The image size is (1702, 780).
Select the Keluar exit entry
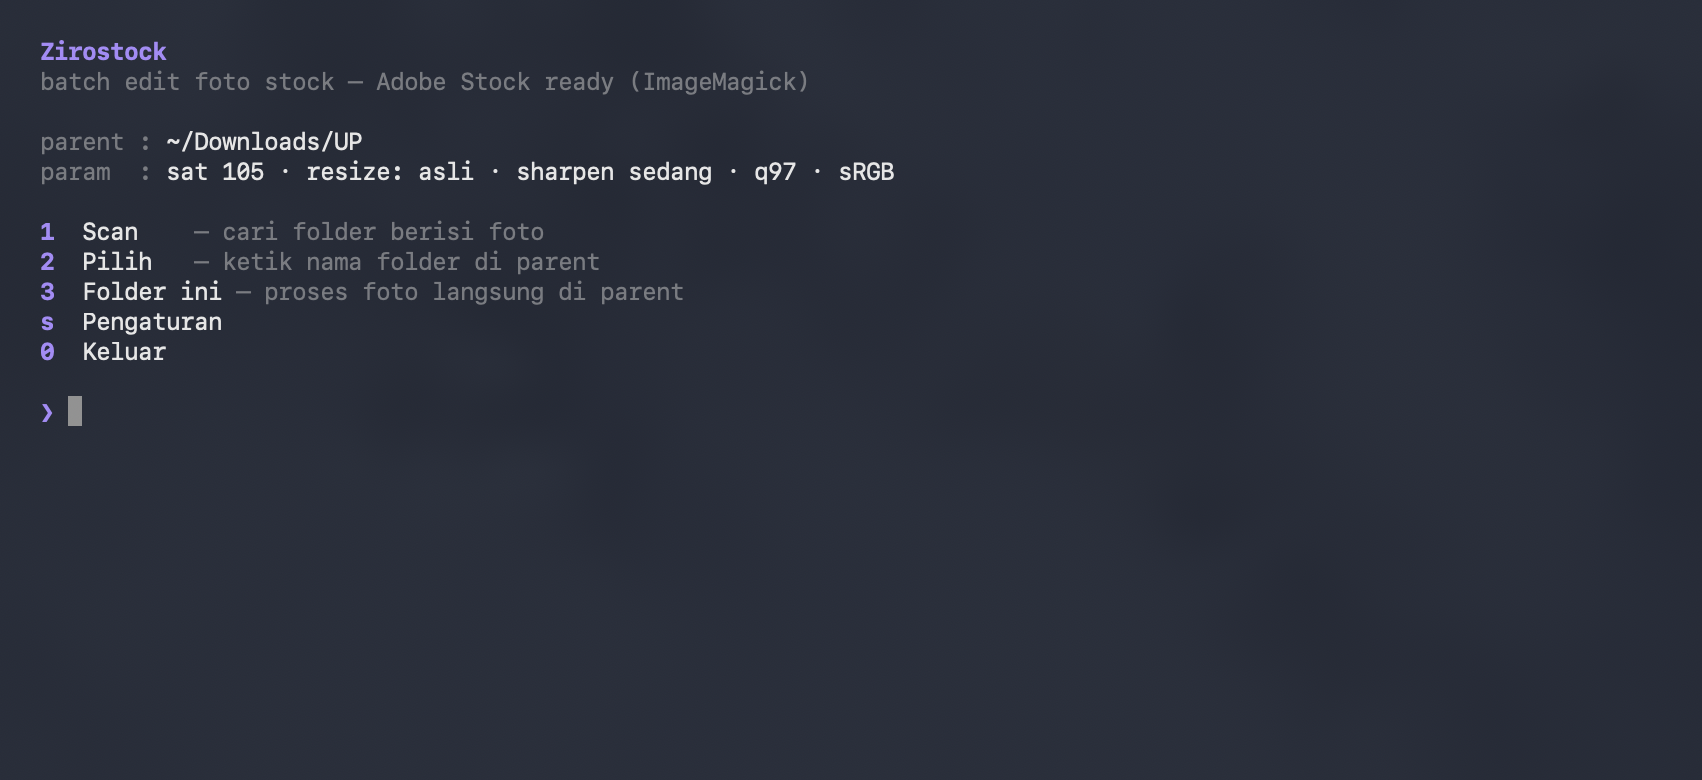point(124,352)
